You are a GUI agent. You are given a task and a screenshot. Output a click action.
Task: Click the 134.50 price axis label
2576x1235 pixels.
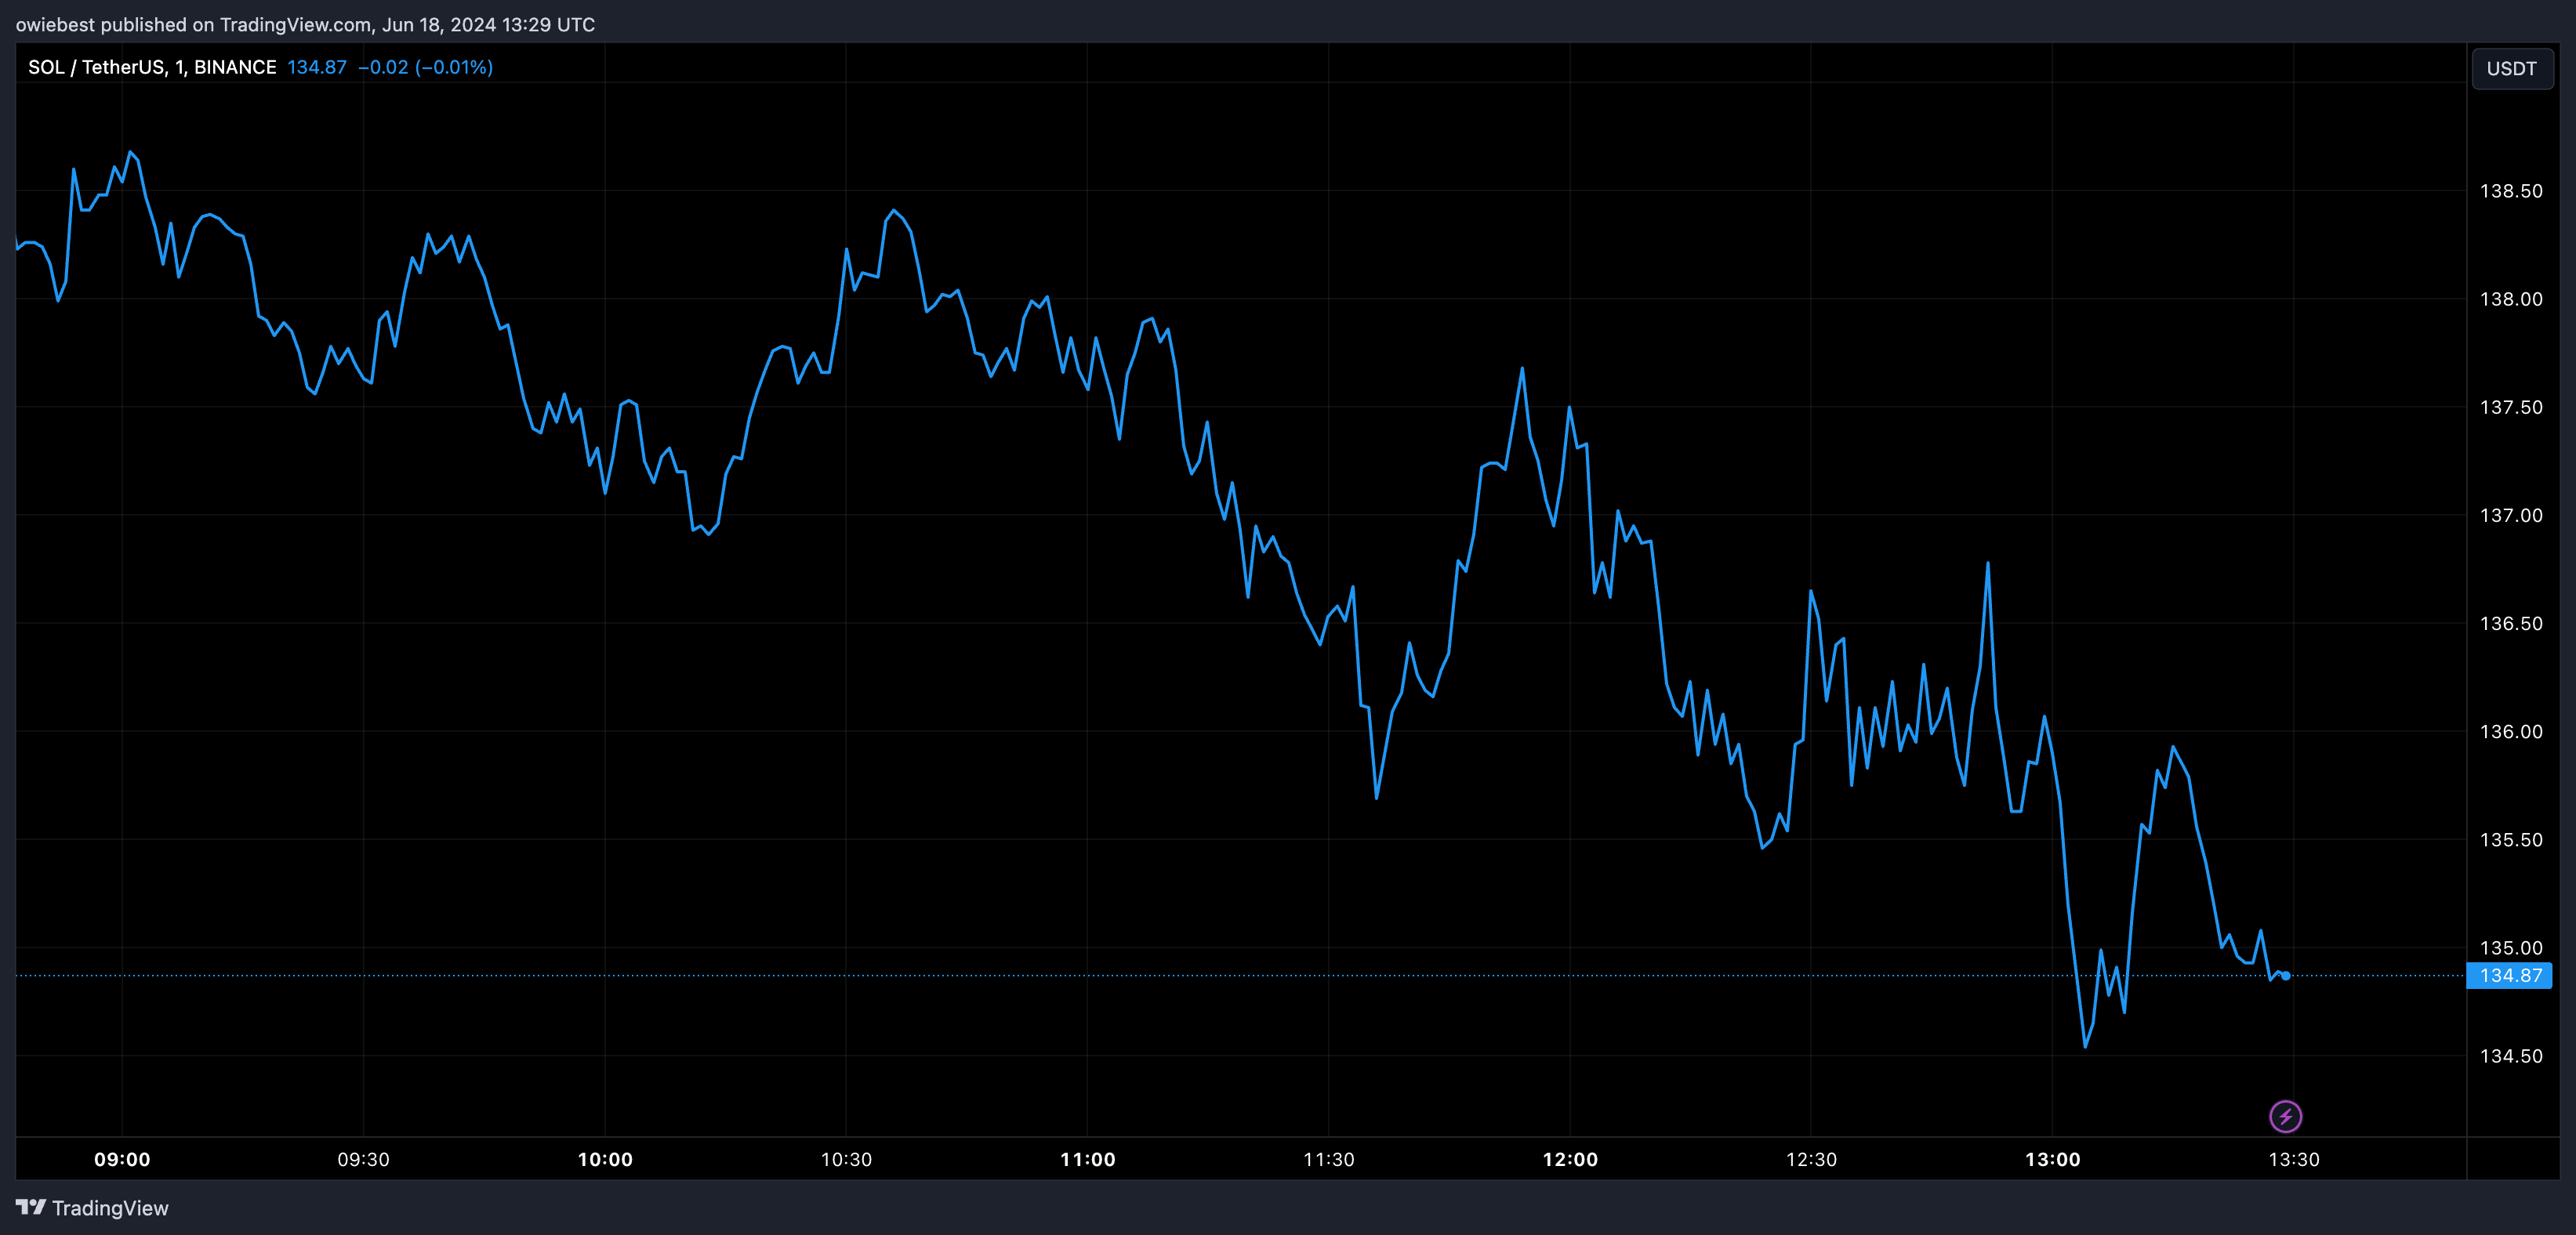point(2511,1056)
